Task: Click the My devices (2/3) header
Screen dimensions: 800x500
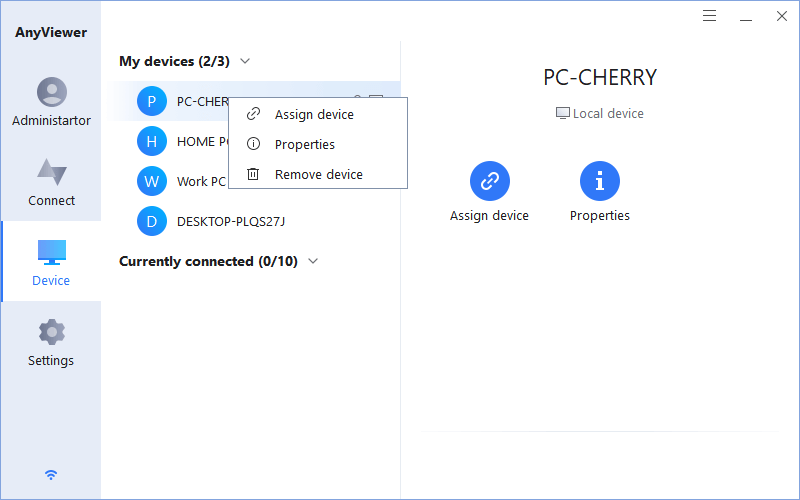Action: [174, 61]
